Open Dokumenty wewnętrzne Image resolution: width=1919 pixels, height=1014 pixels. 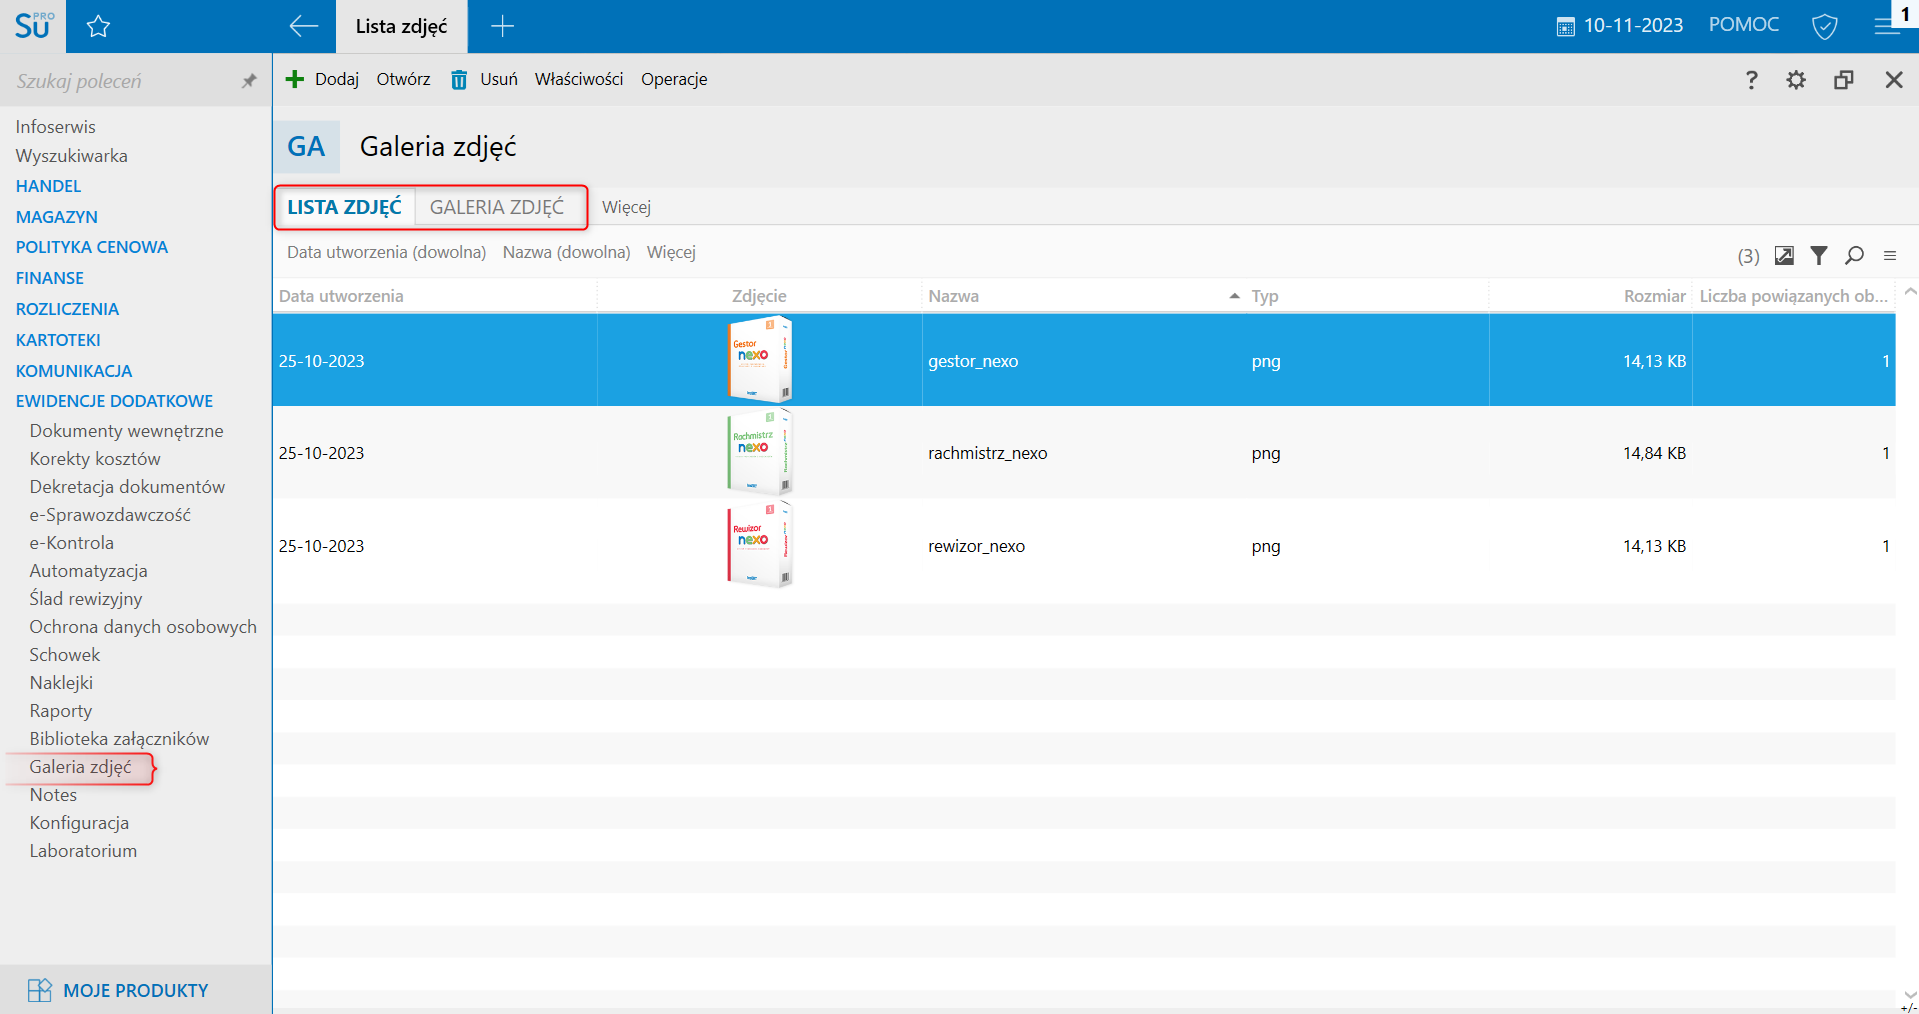point(126,431)
